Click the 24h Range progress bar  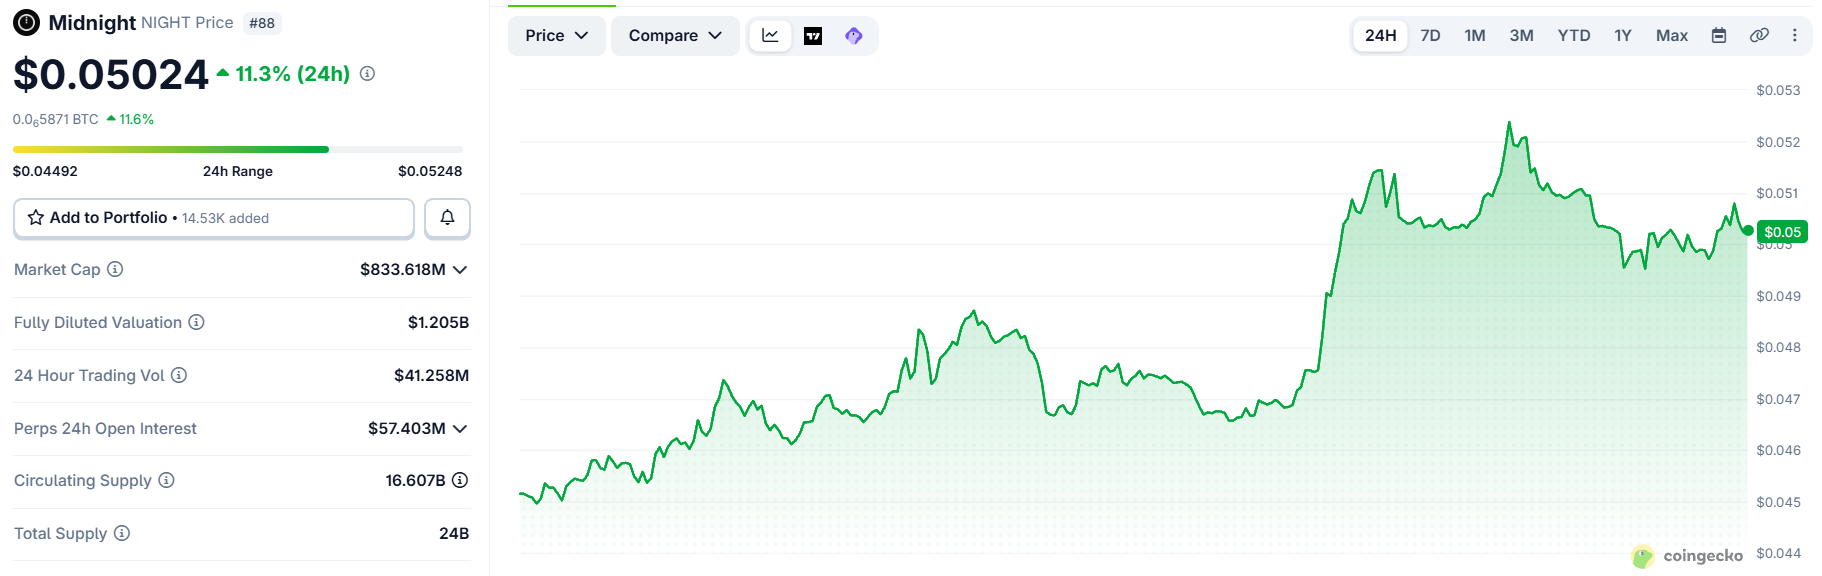point(238,150)
